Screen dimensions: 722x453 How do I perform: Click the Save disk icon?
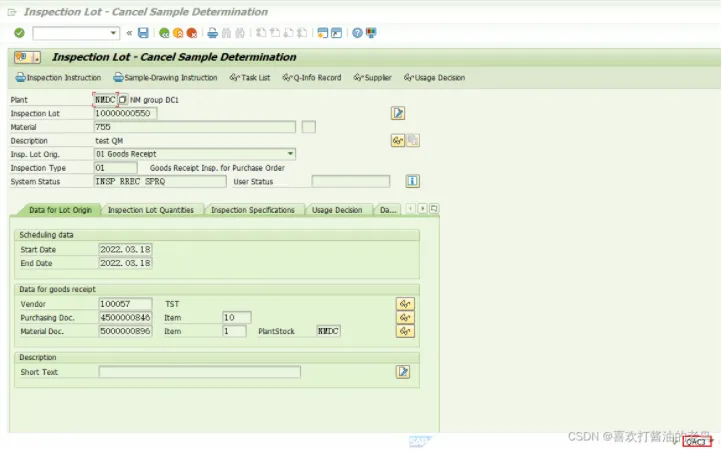coord(143,33)
